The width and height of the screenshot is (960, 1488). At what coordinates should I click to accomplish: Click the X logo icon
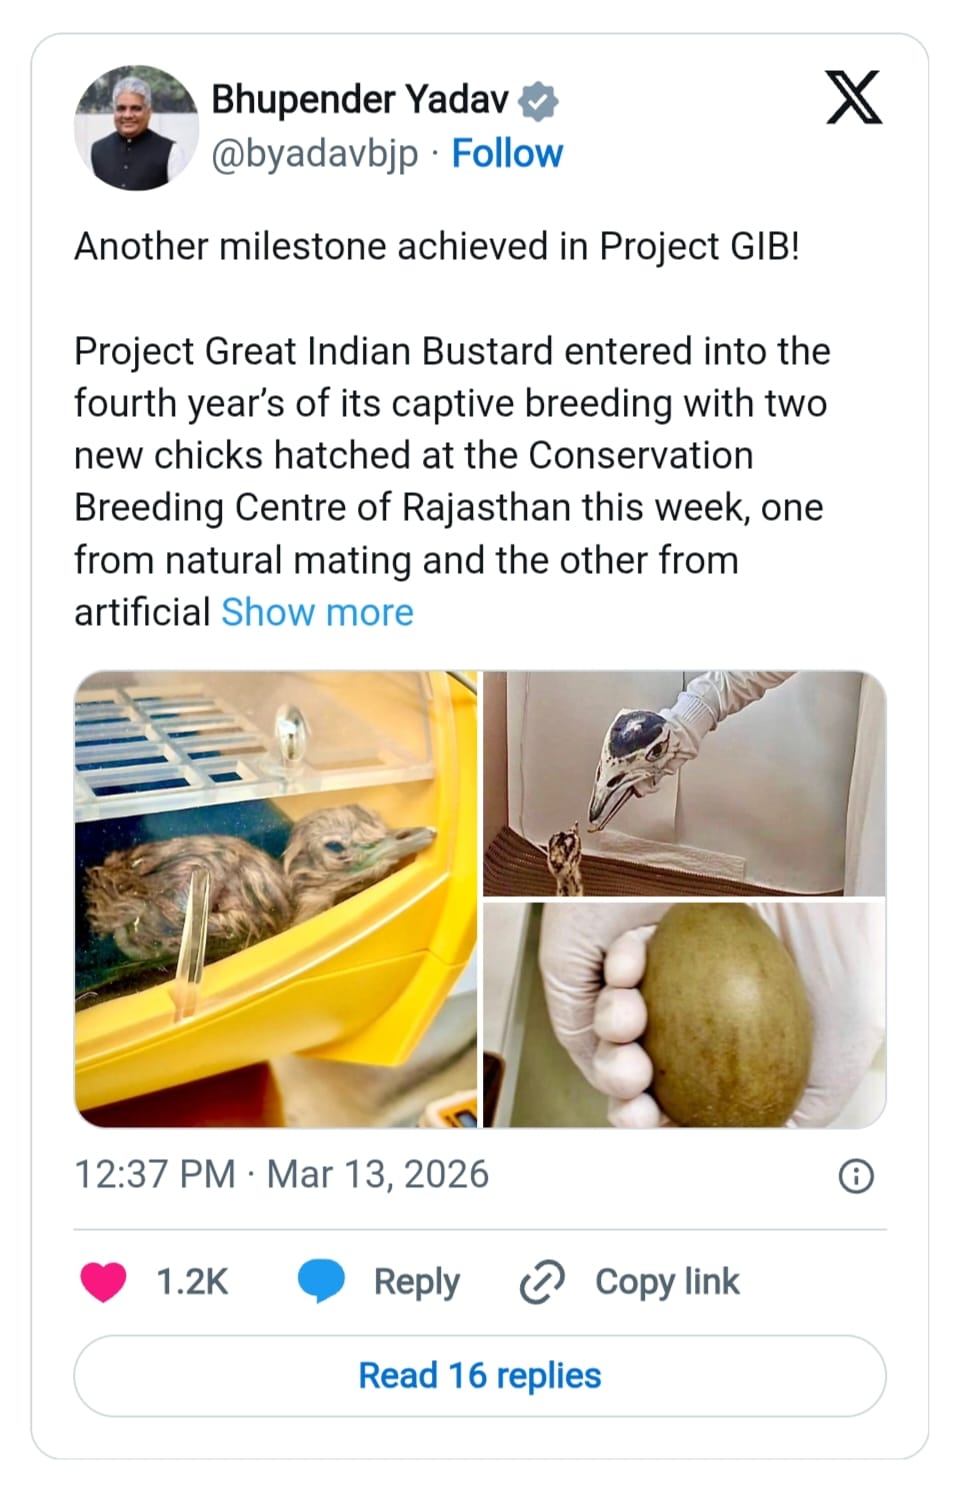pyautogui.click(x=853, y=98)
